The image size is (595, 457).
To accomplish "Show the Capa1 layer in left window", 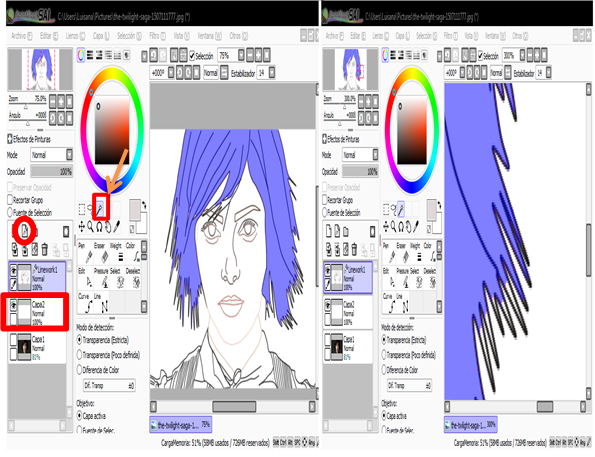I will 13,339.
